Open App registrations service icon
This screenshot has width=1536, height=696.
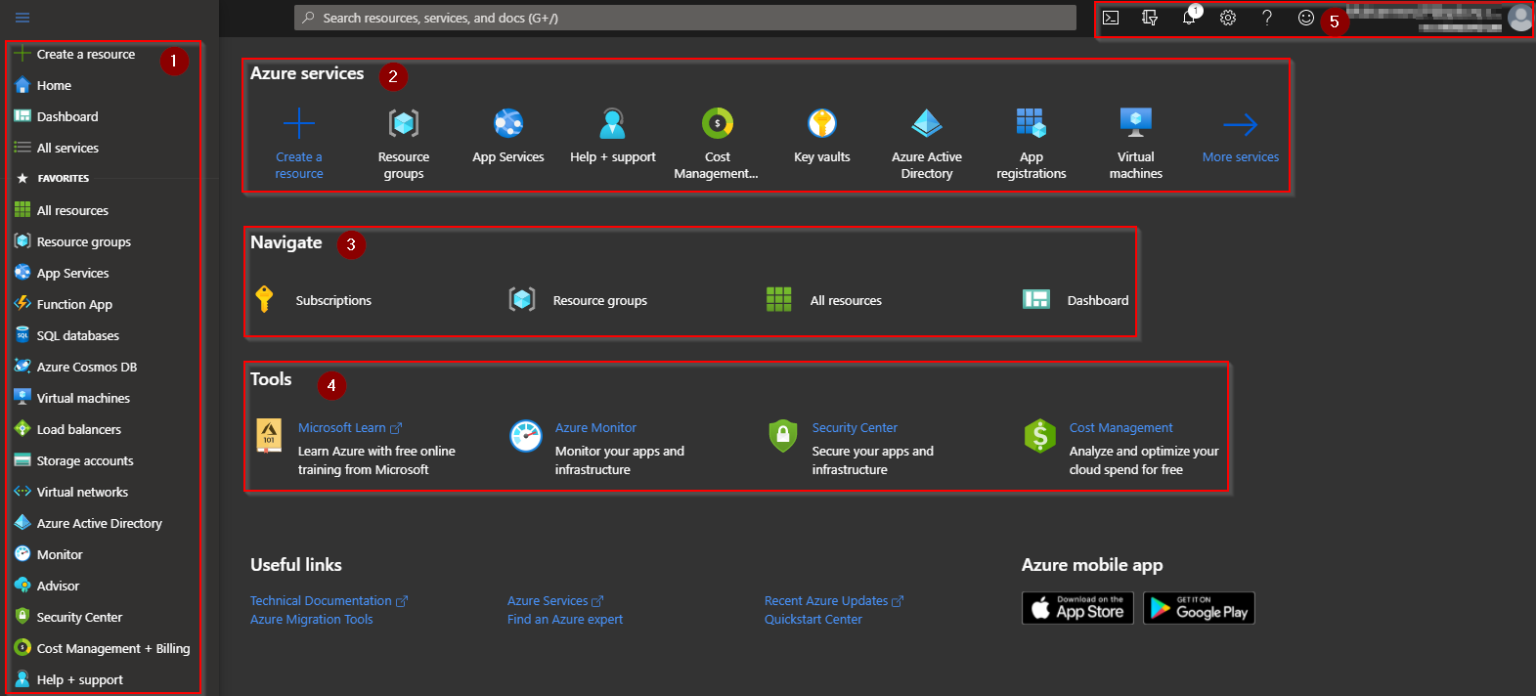pos(1031,124)
